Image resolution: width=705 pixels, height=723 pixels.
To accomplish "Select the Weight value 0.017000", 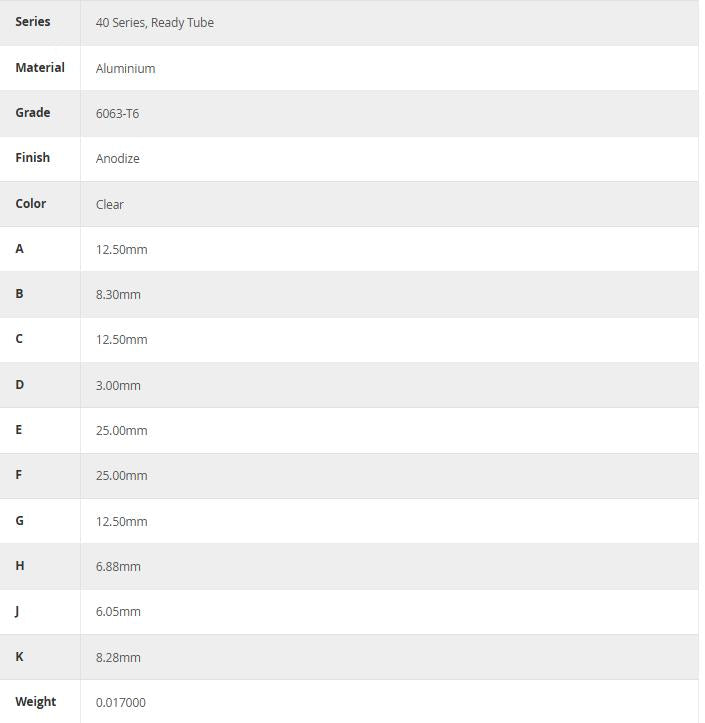I will pos(121,703).
